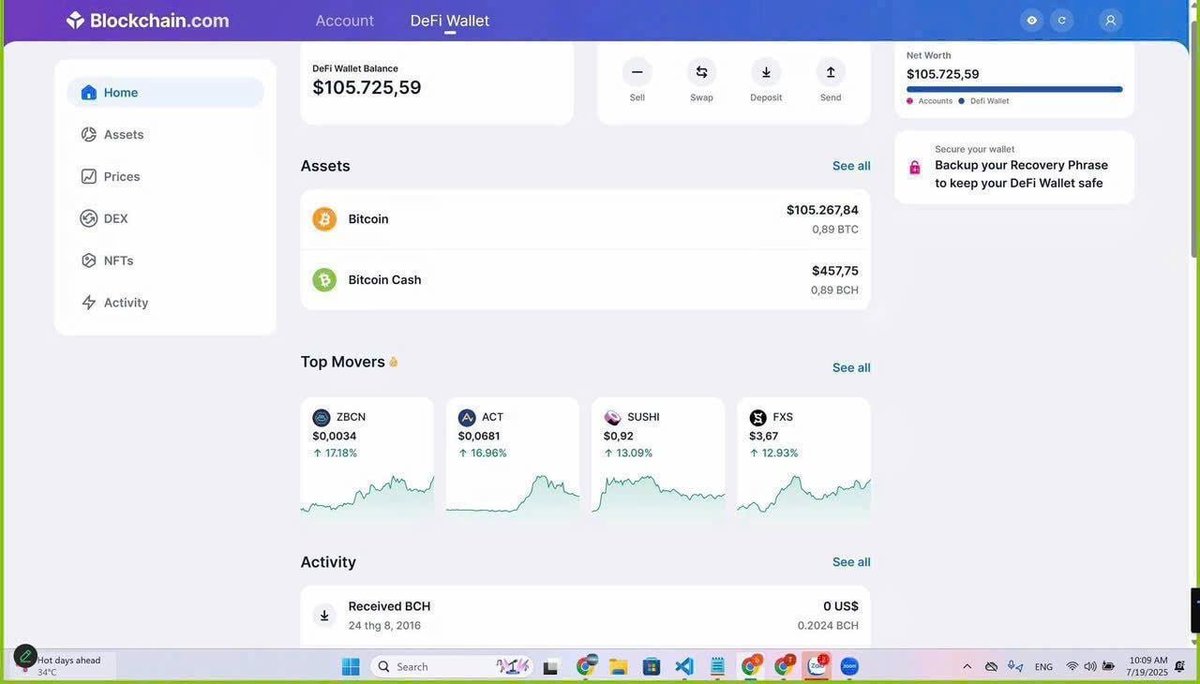Click the Bitcoin coin icon

[x=325, y=219]
